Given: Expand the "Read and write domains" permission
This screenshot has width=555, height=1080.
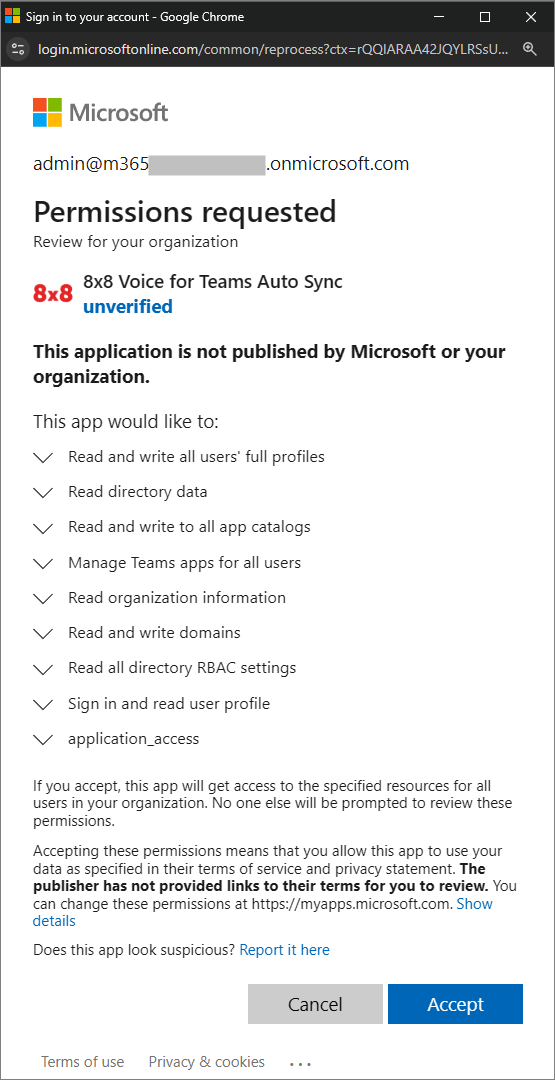Looking at the screenshot, I should (43, 634).
